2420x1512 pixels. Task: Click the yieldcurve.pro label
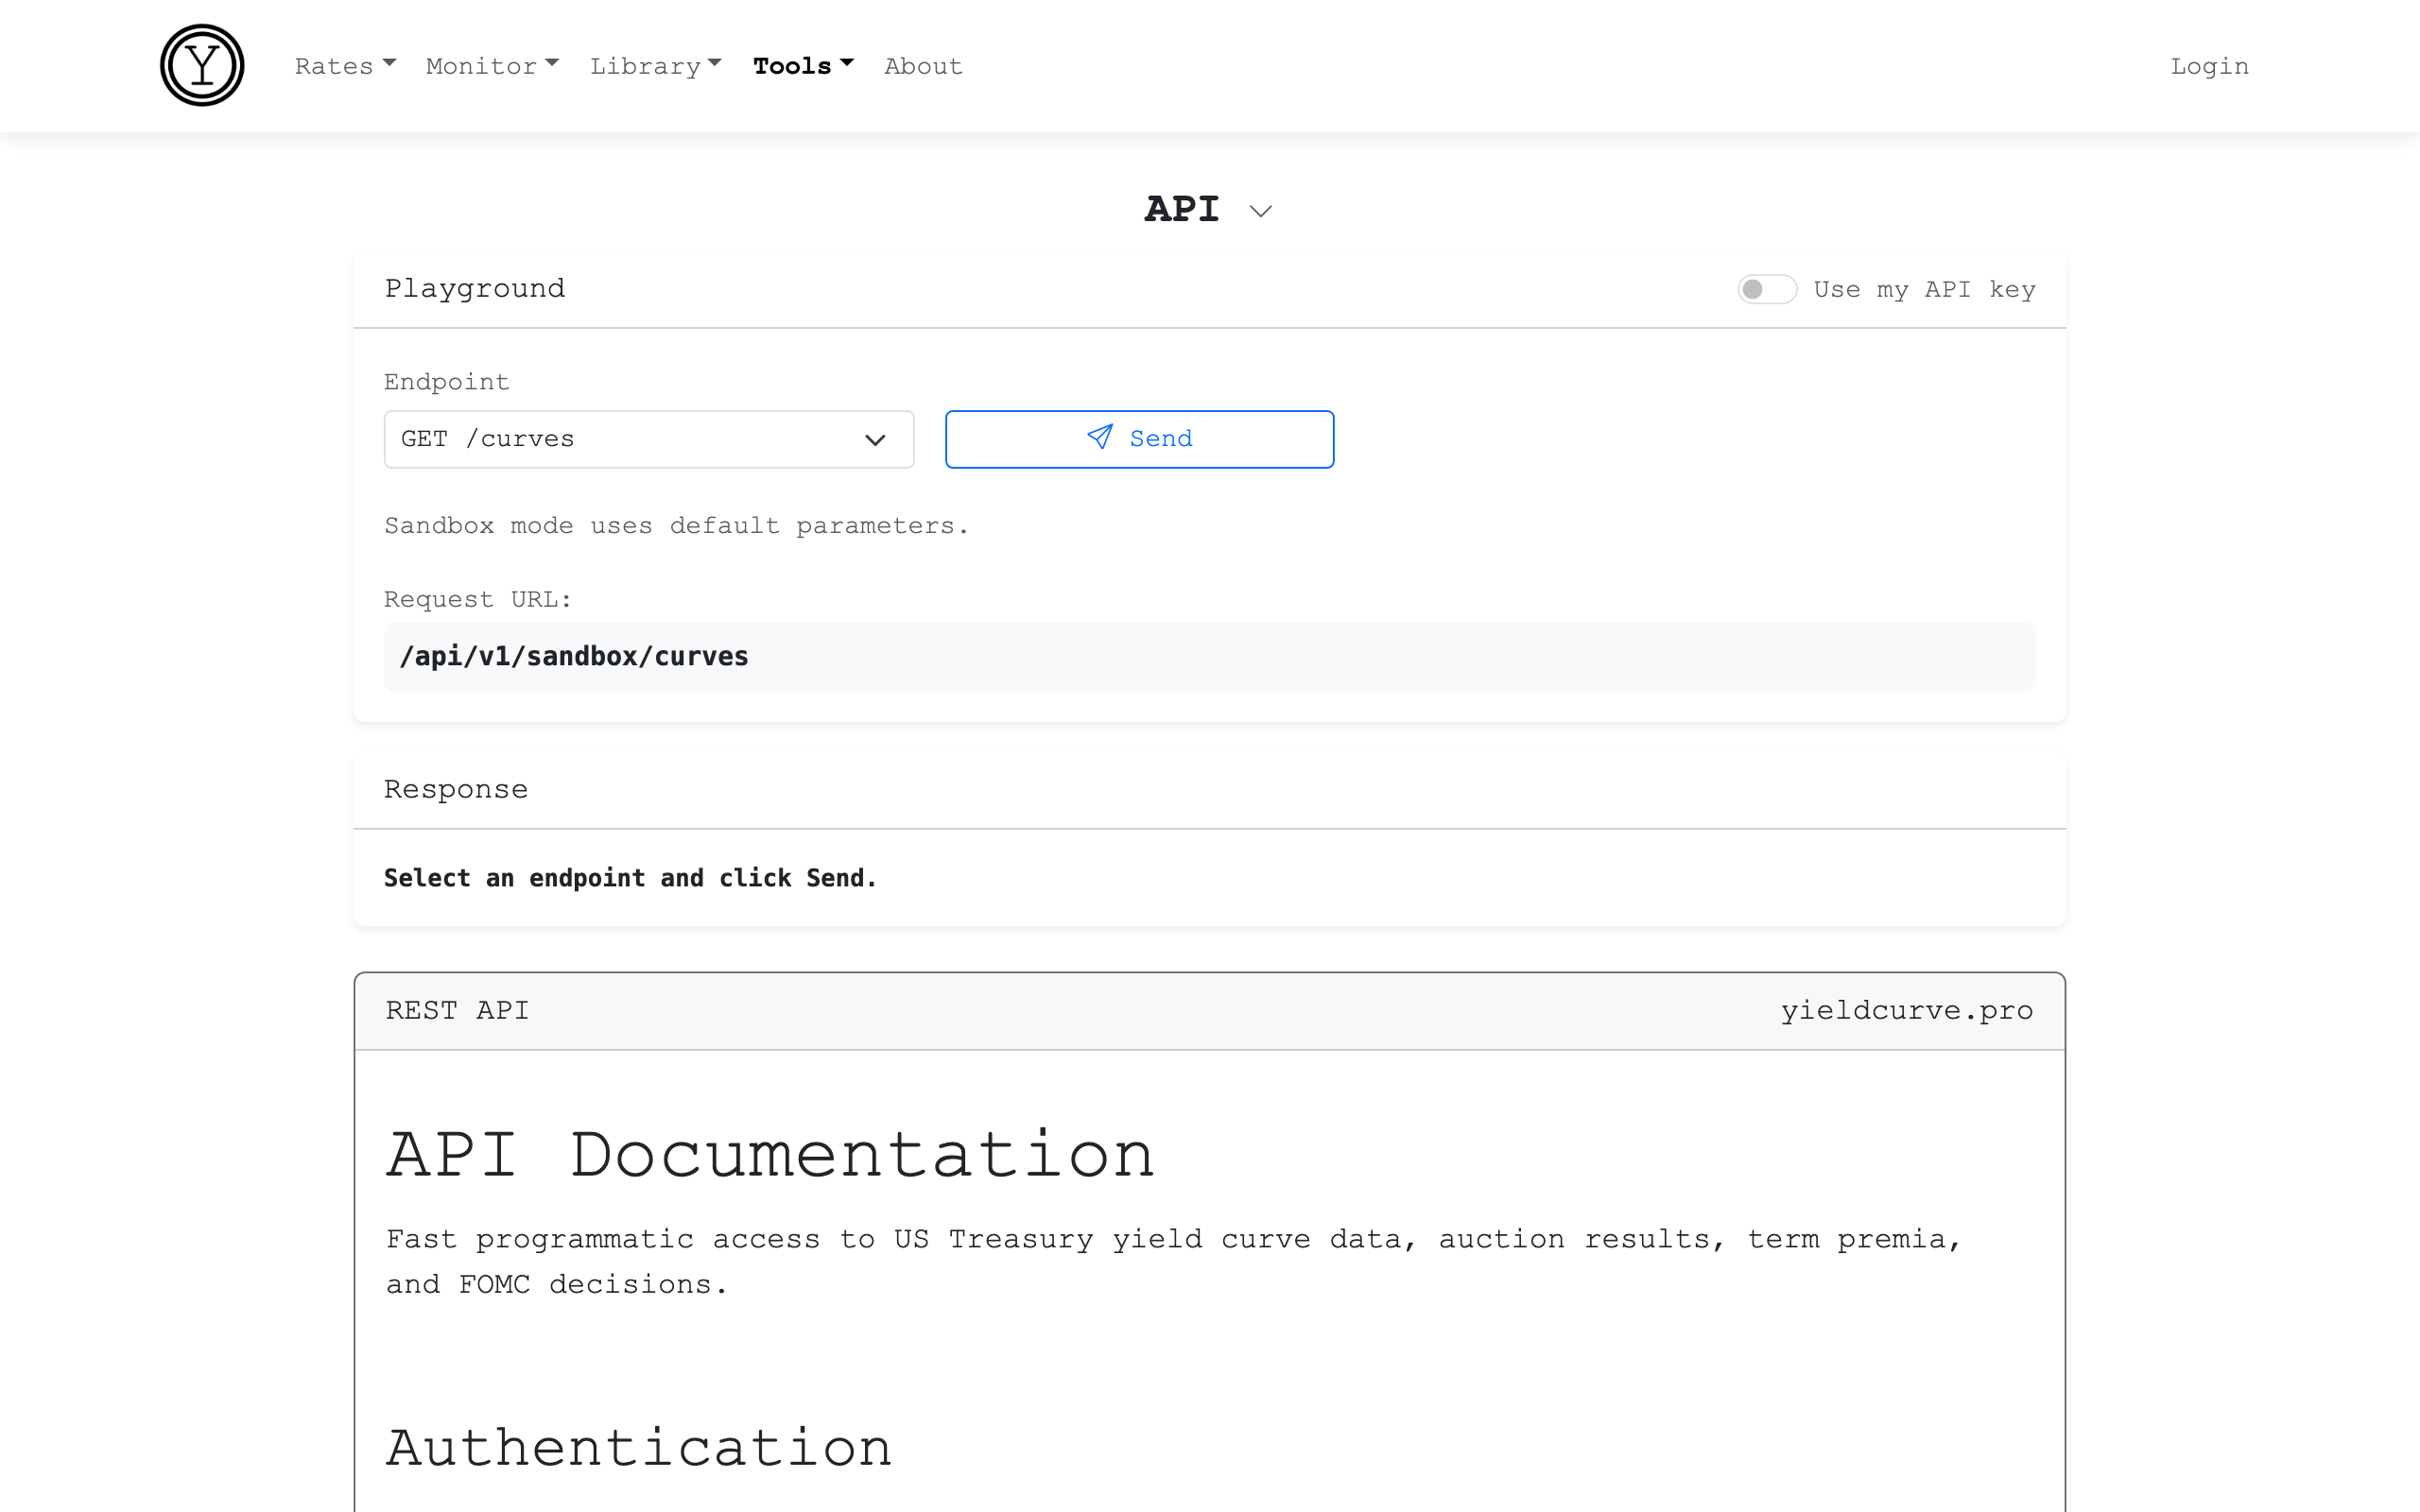click(1906, 1010)
